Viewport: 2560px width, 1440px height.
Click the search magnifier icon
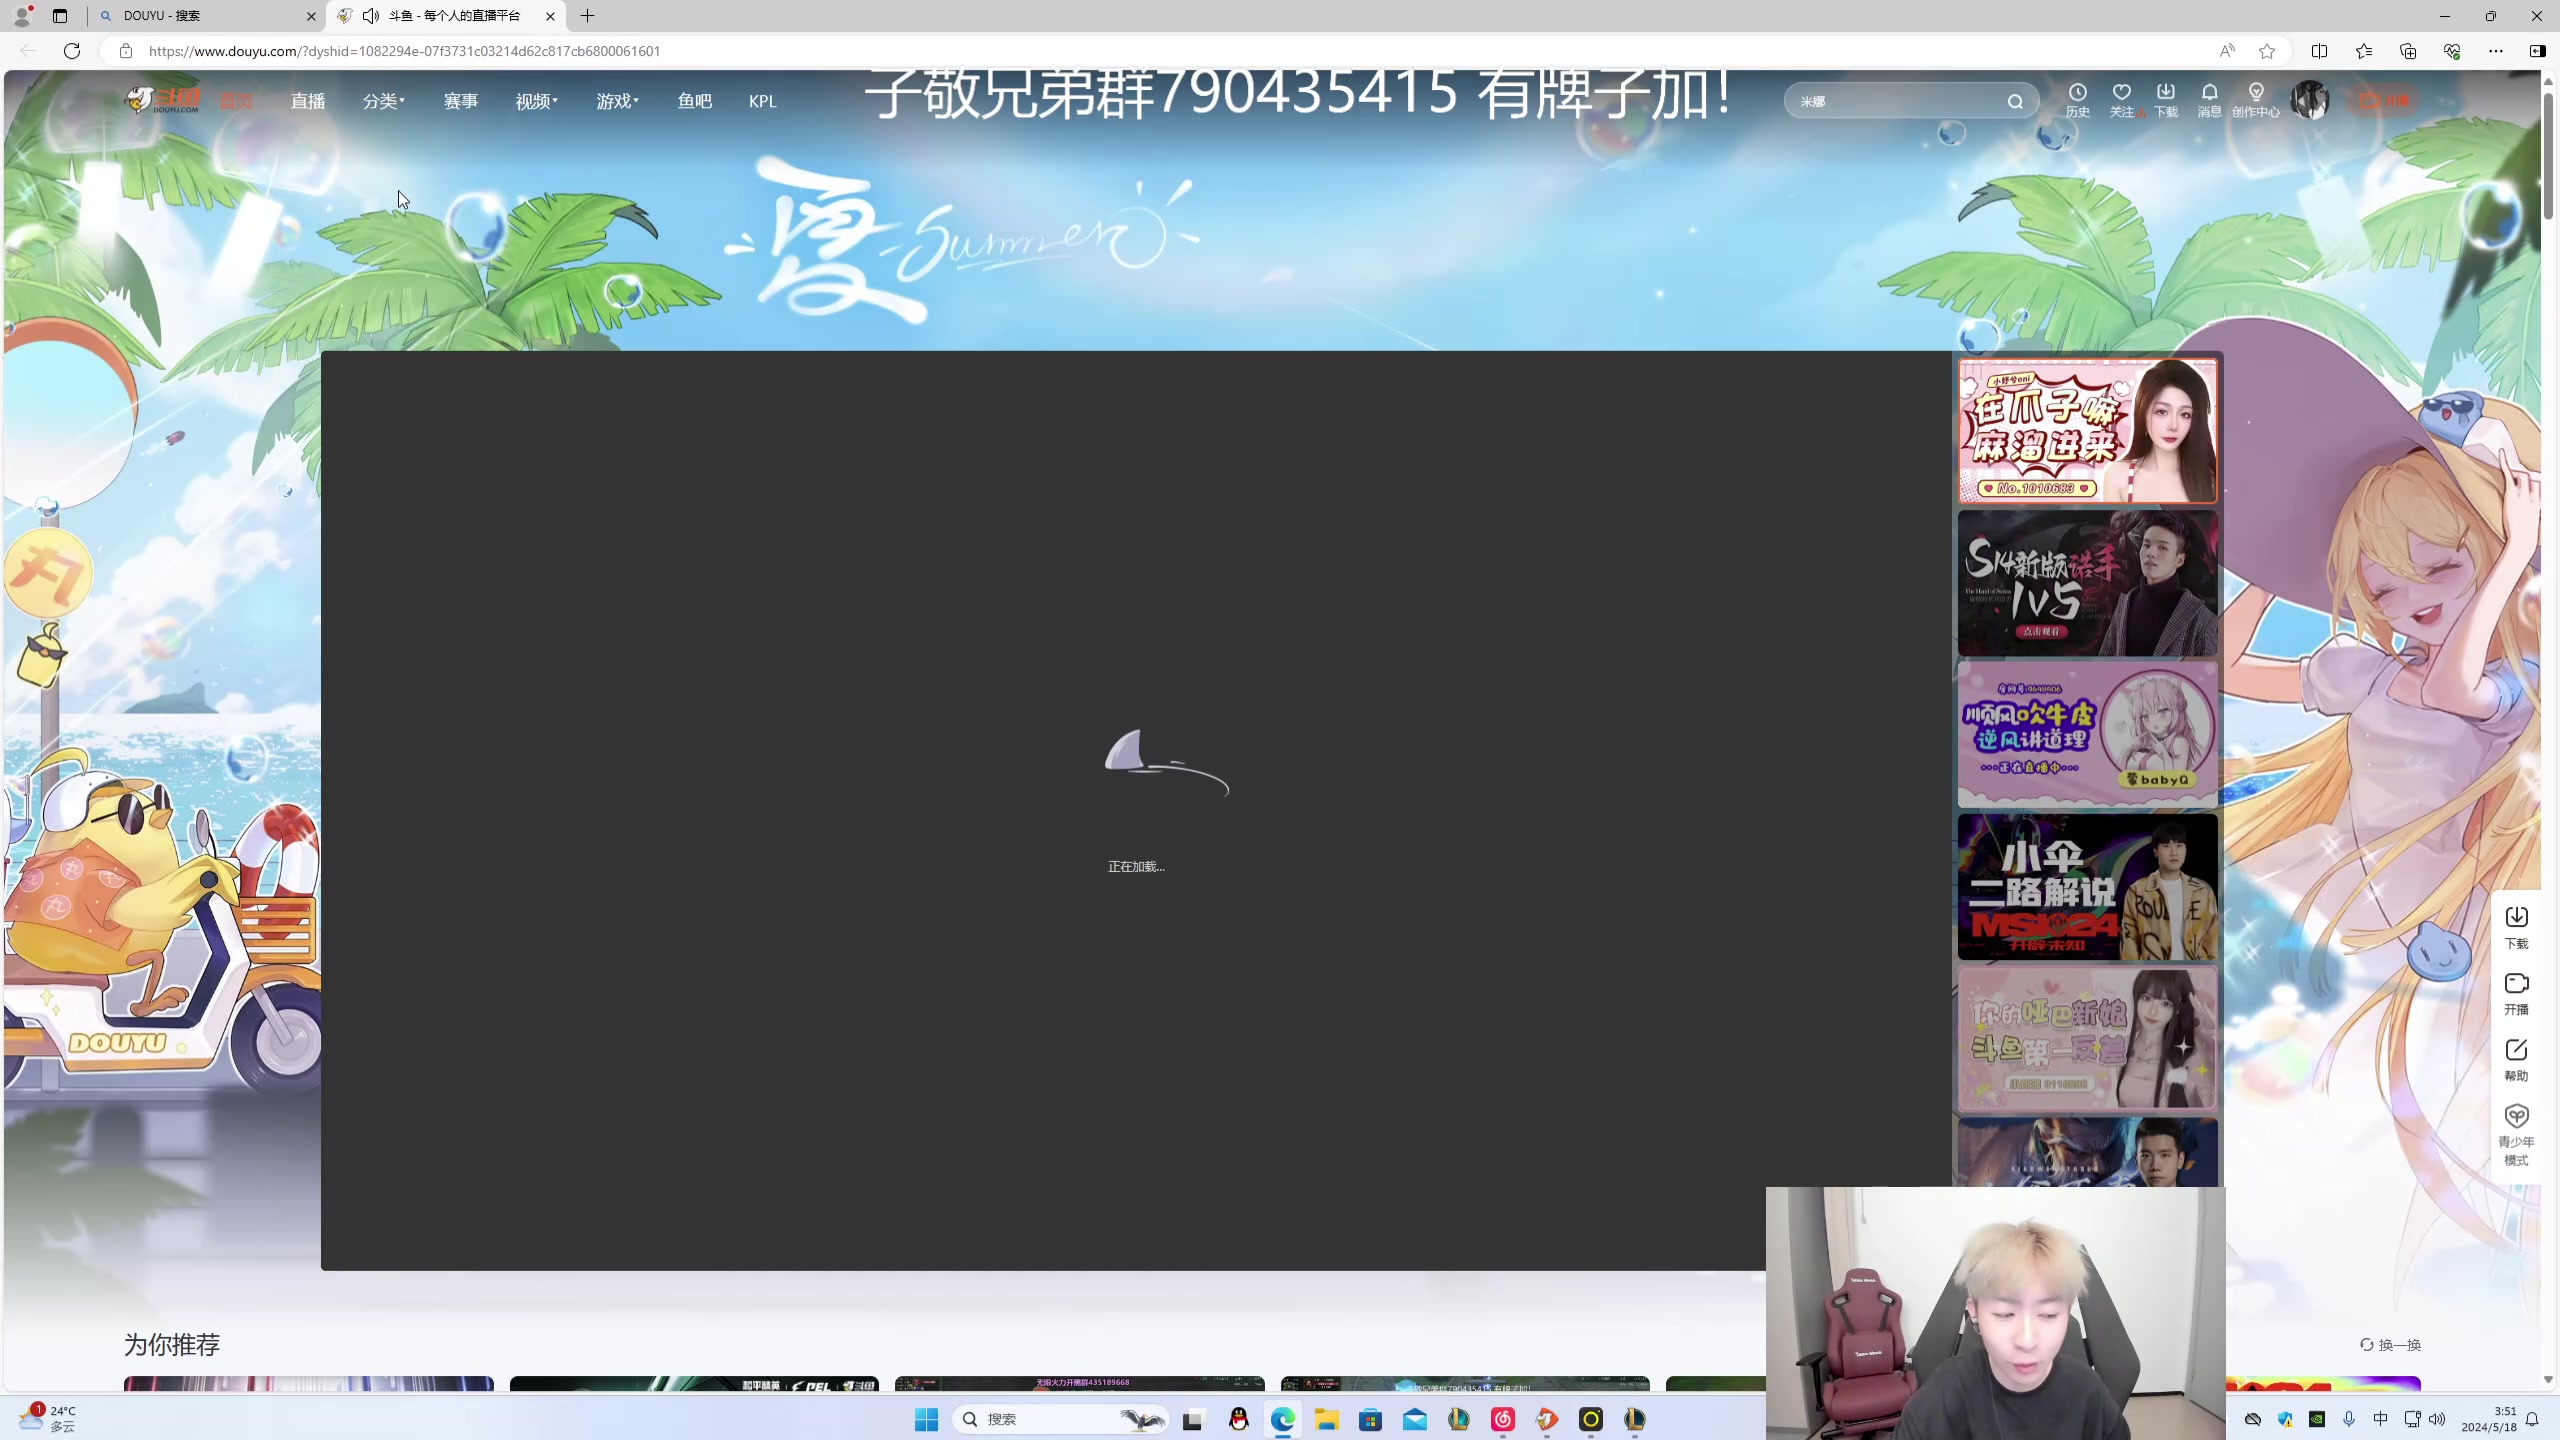2015,101
